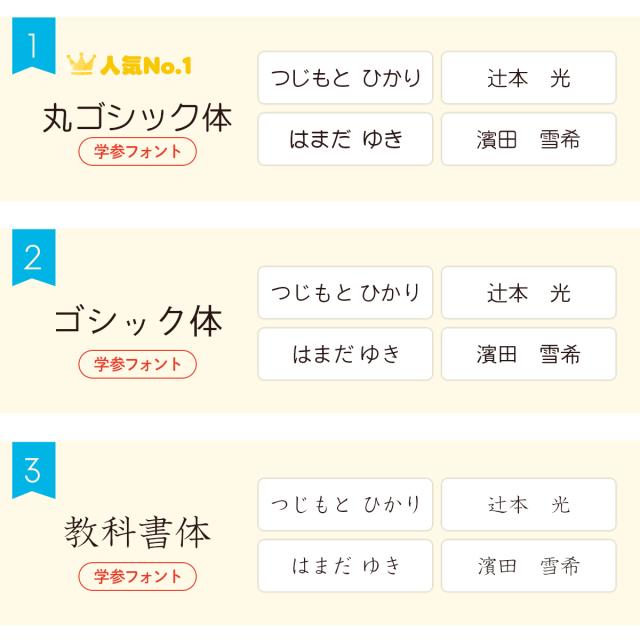This screenshot has width=640, height=640.
Task: Pick はまだ ゆき sample in 教科書体
Action: [345, 566]
